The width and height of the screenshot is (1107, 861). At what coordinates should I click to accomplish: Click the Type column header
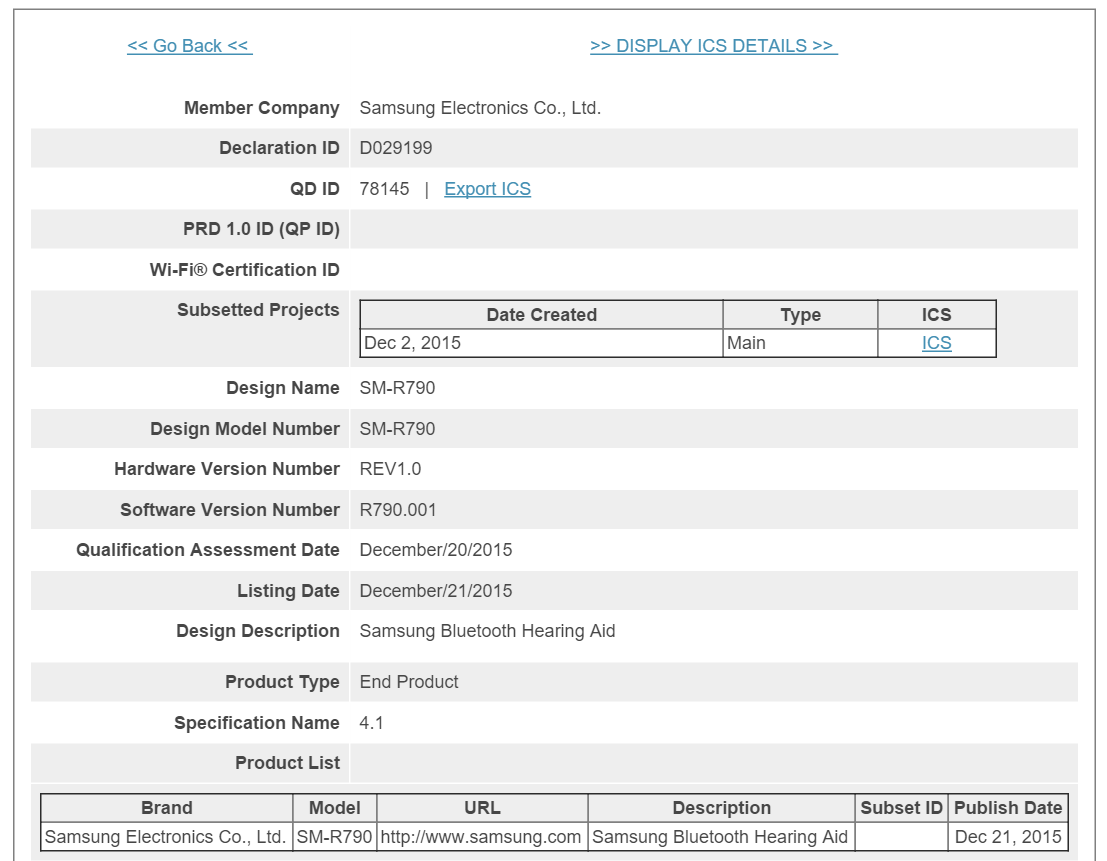(800, 315)
